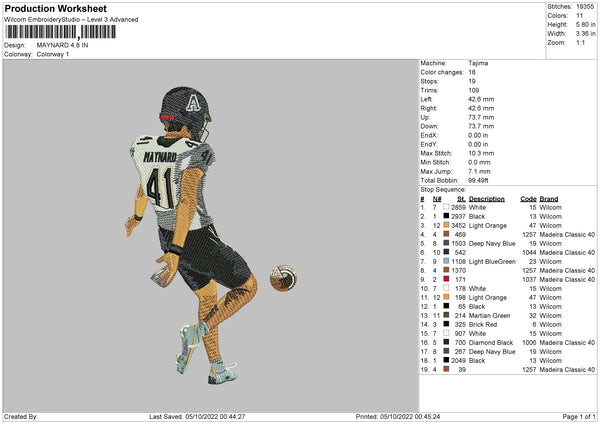The width and height of the screenshot is (600, 424).
Task: Select the Machine value Tajima
Action: pos(478,63)
